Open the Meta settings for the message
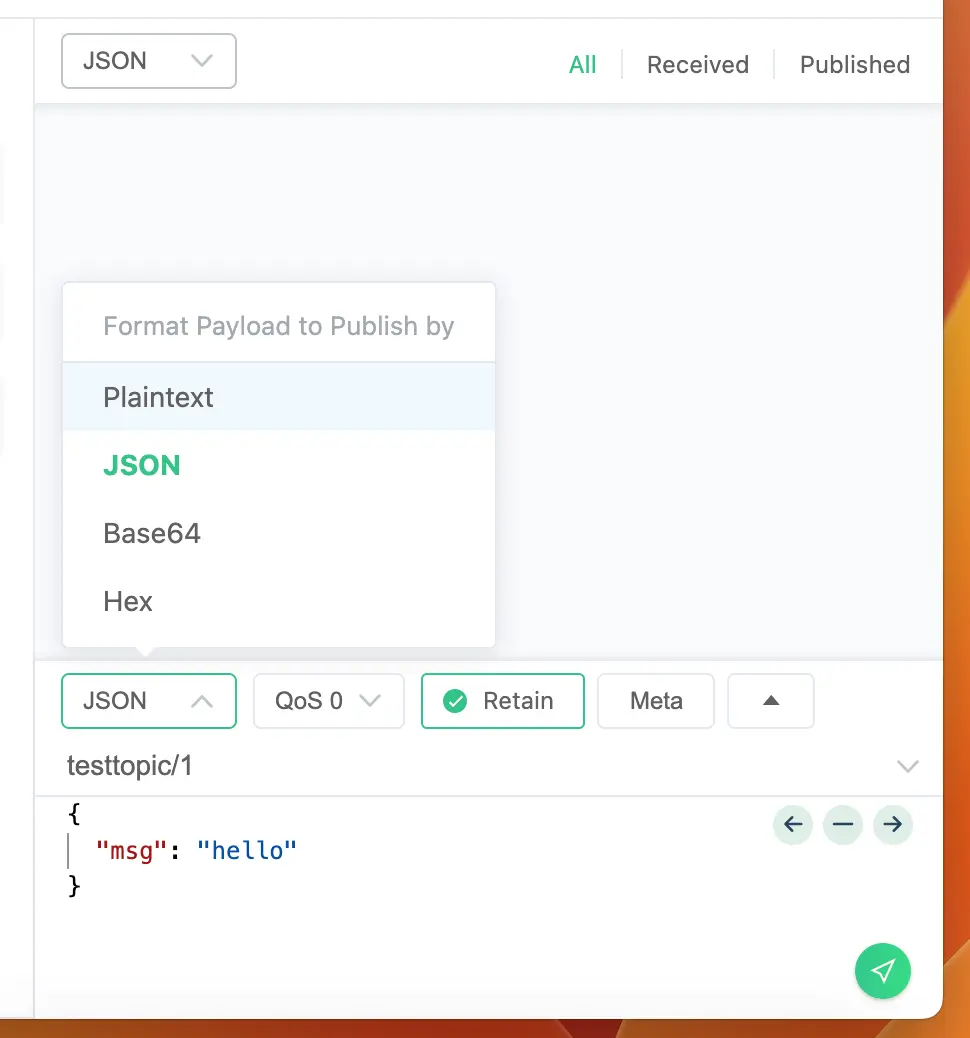This screenshot has height=1038, width=970. 656,701
